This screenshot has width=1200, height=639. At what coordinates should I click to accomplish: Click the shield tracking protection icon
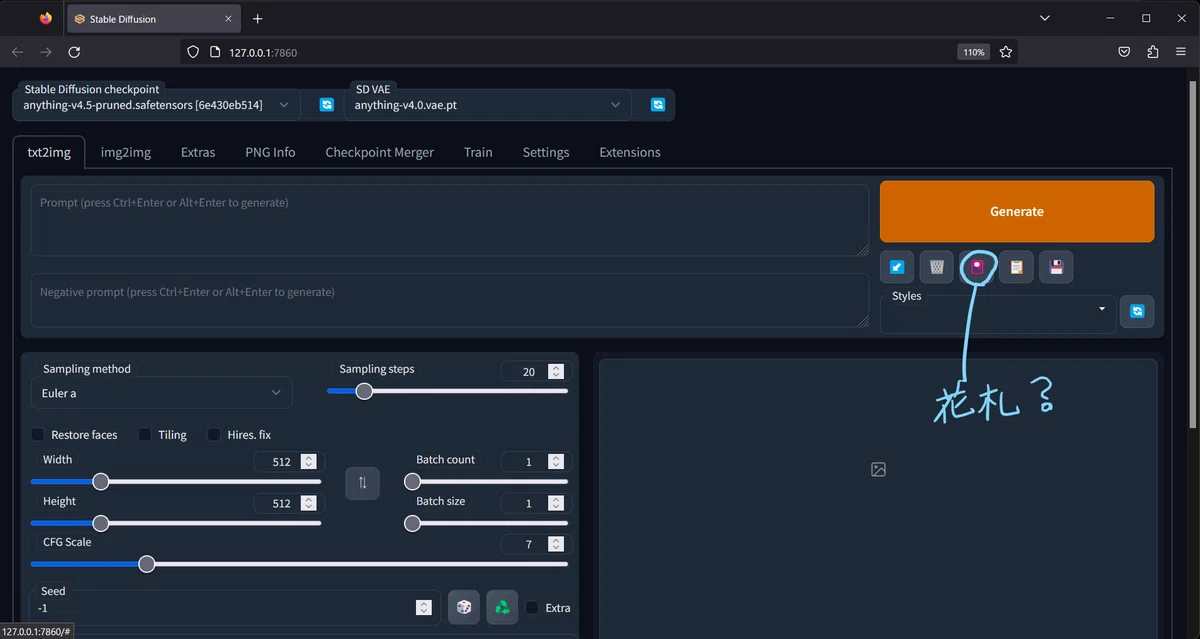coord(194,52)
